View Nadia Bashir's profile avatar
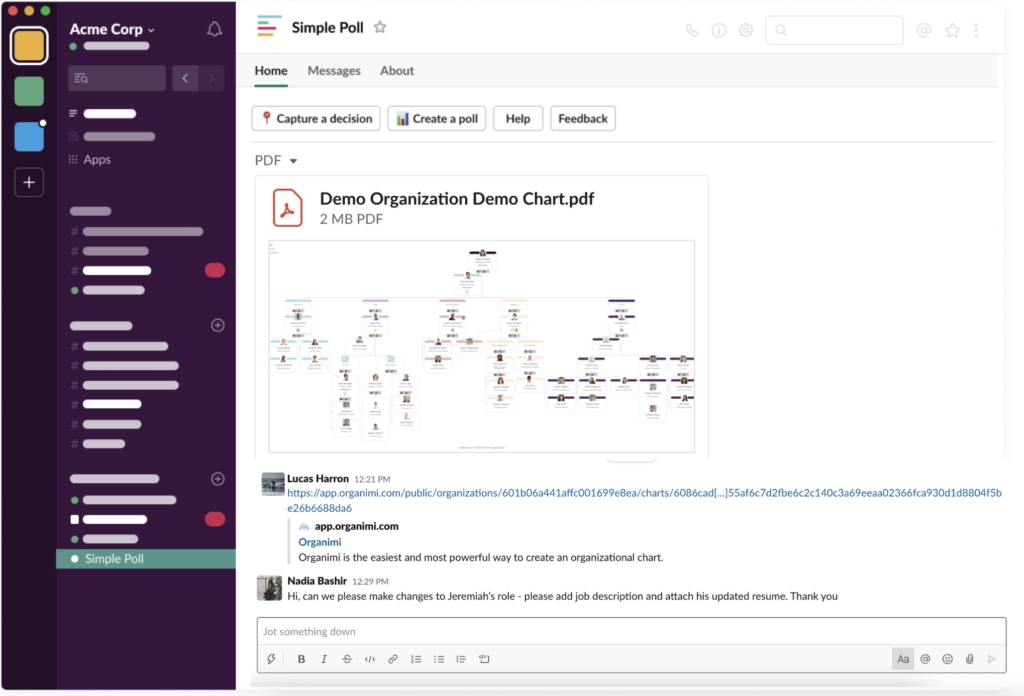This screenshot has height=696, width=1024. point(269,588)
